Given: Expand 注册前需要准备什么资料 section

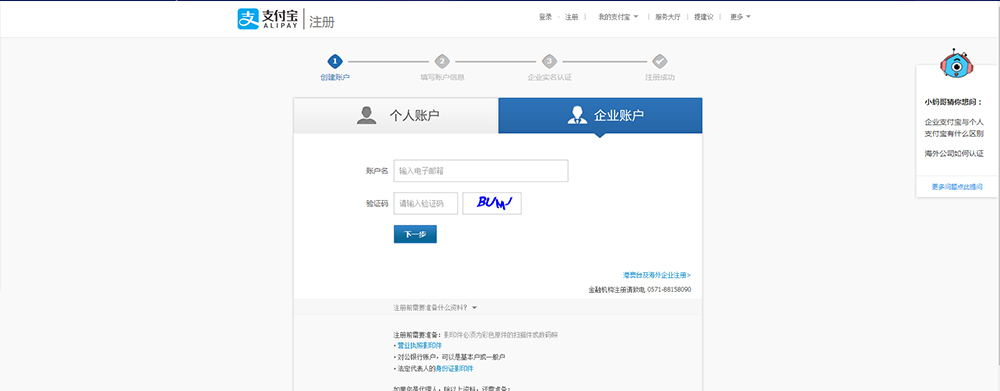Looking at the screenshot, I should click(435, 307).
